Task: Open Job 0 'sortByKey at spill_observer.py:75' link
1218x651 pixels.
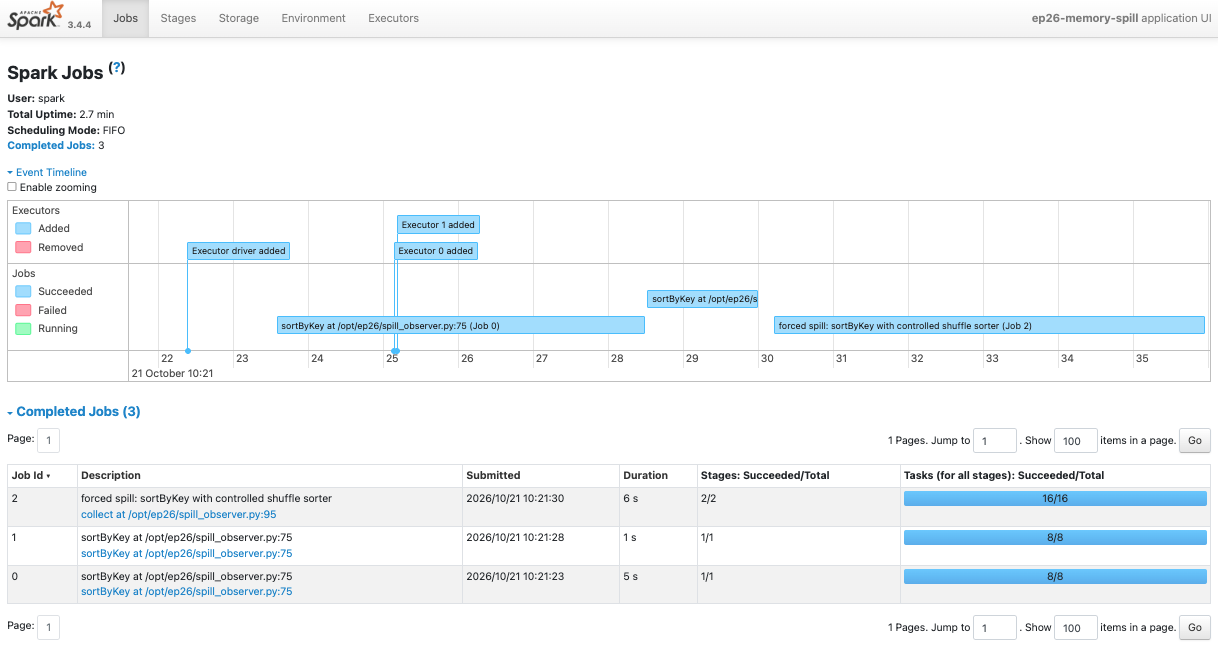Action: coord(186,592)
